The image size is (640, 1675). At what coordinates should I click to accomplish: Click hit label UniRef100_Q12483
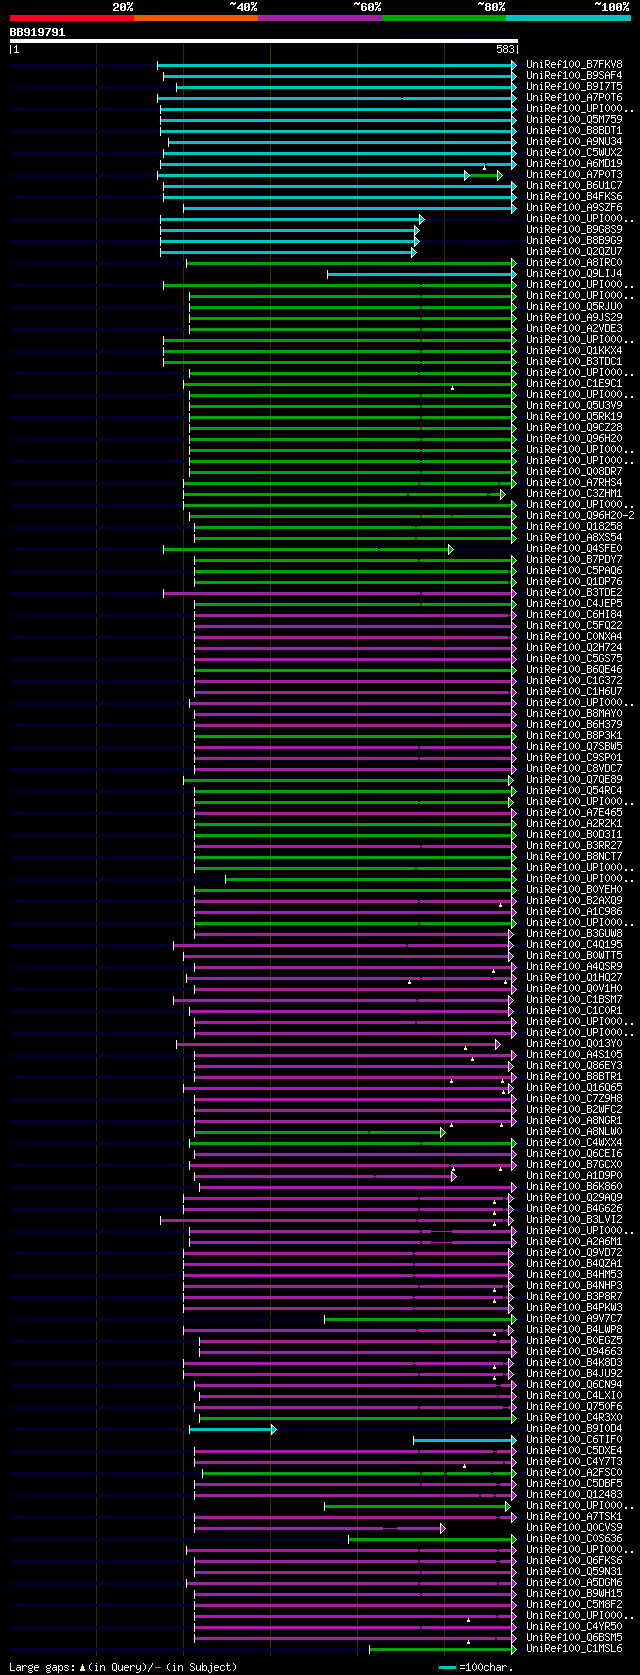(574, 1494)
